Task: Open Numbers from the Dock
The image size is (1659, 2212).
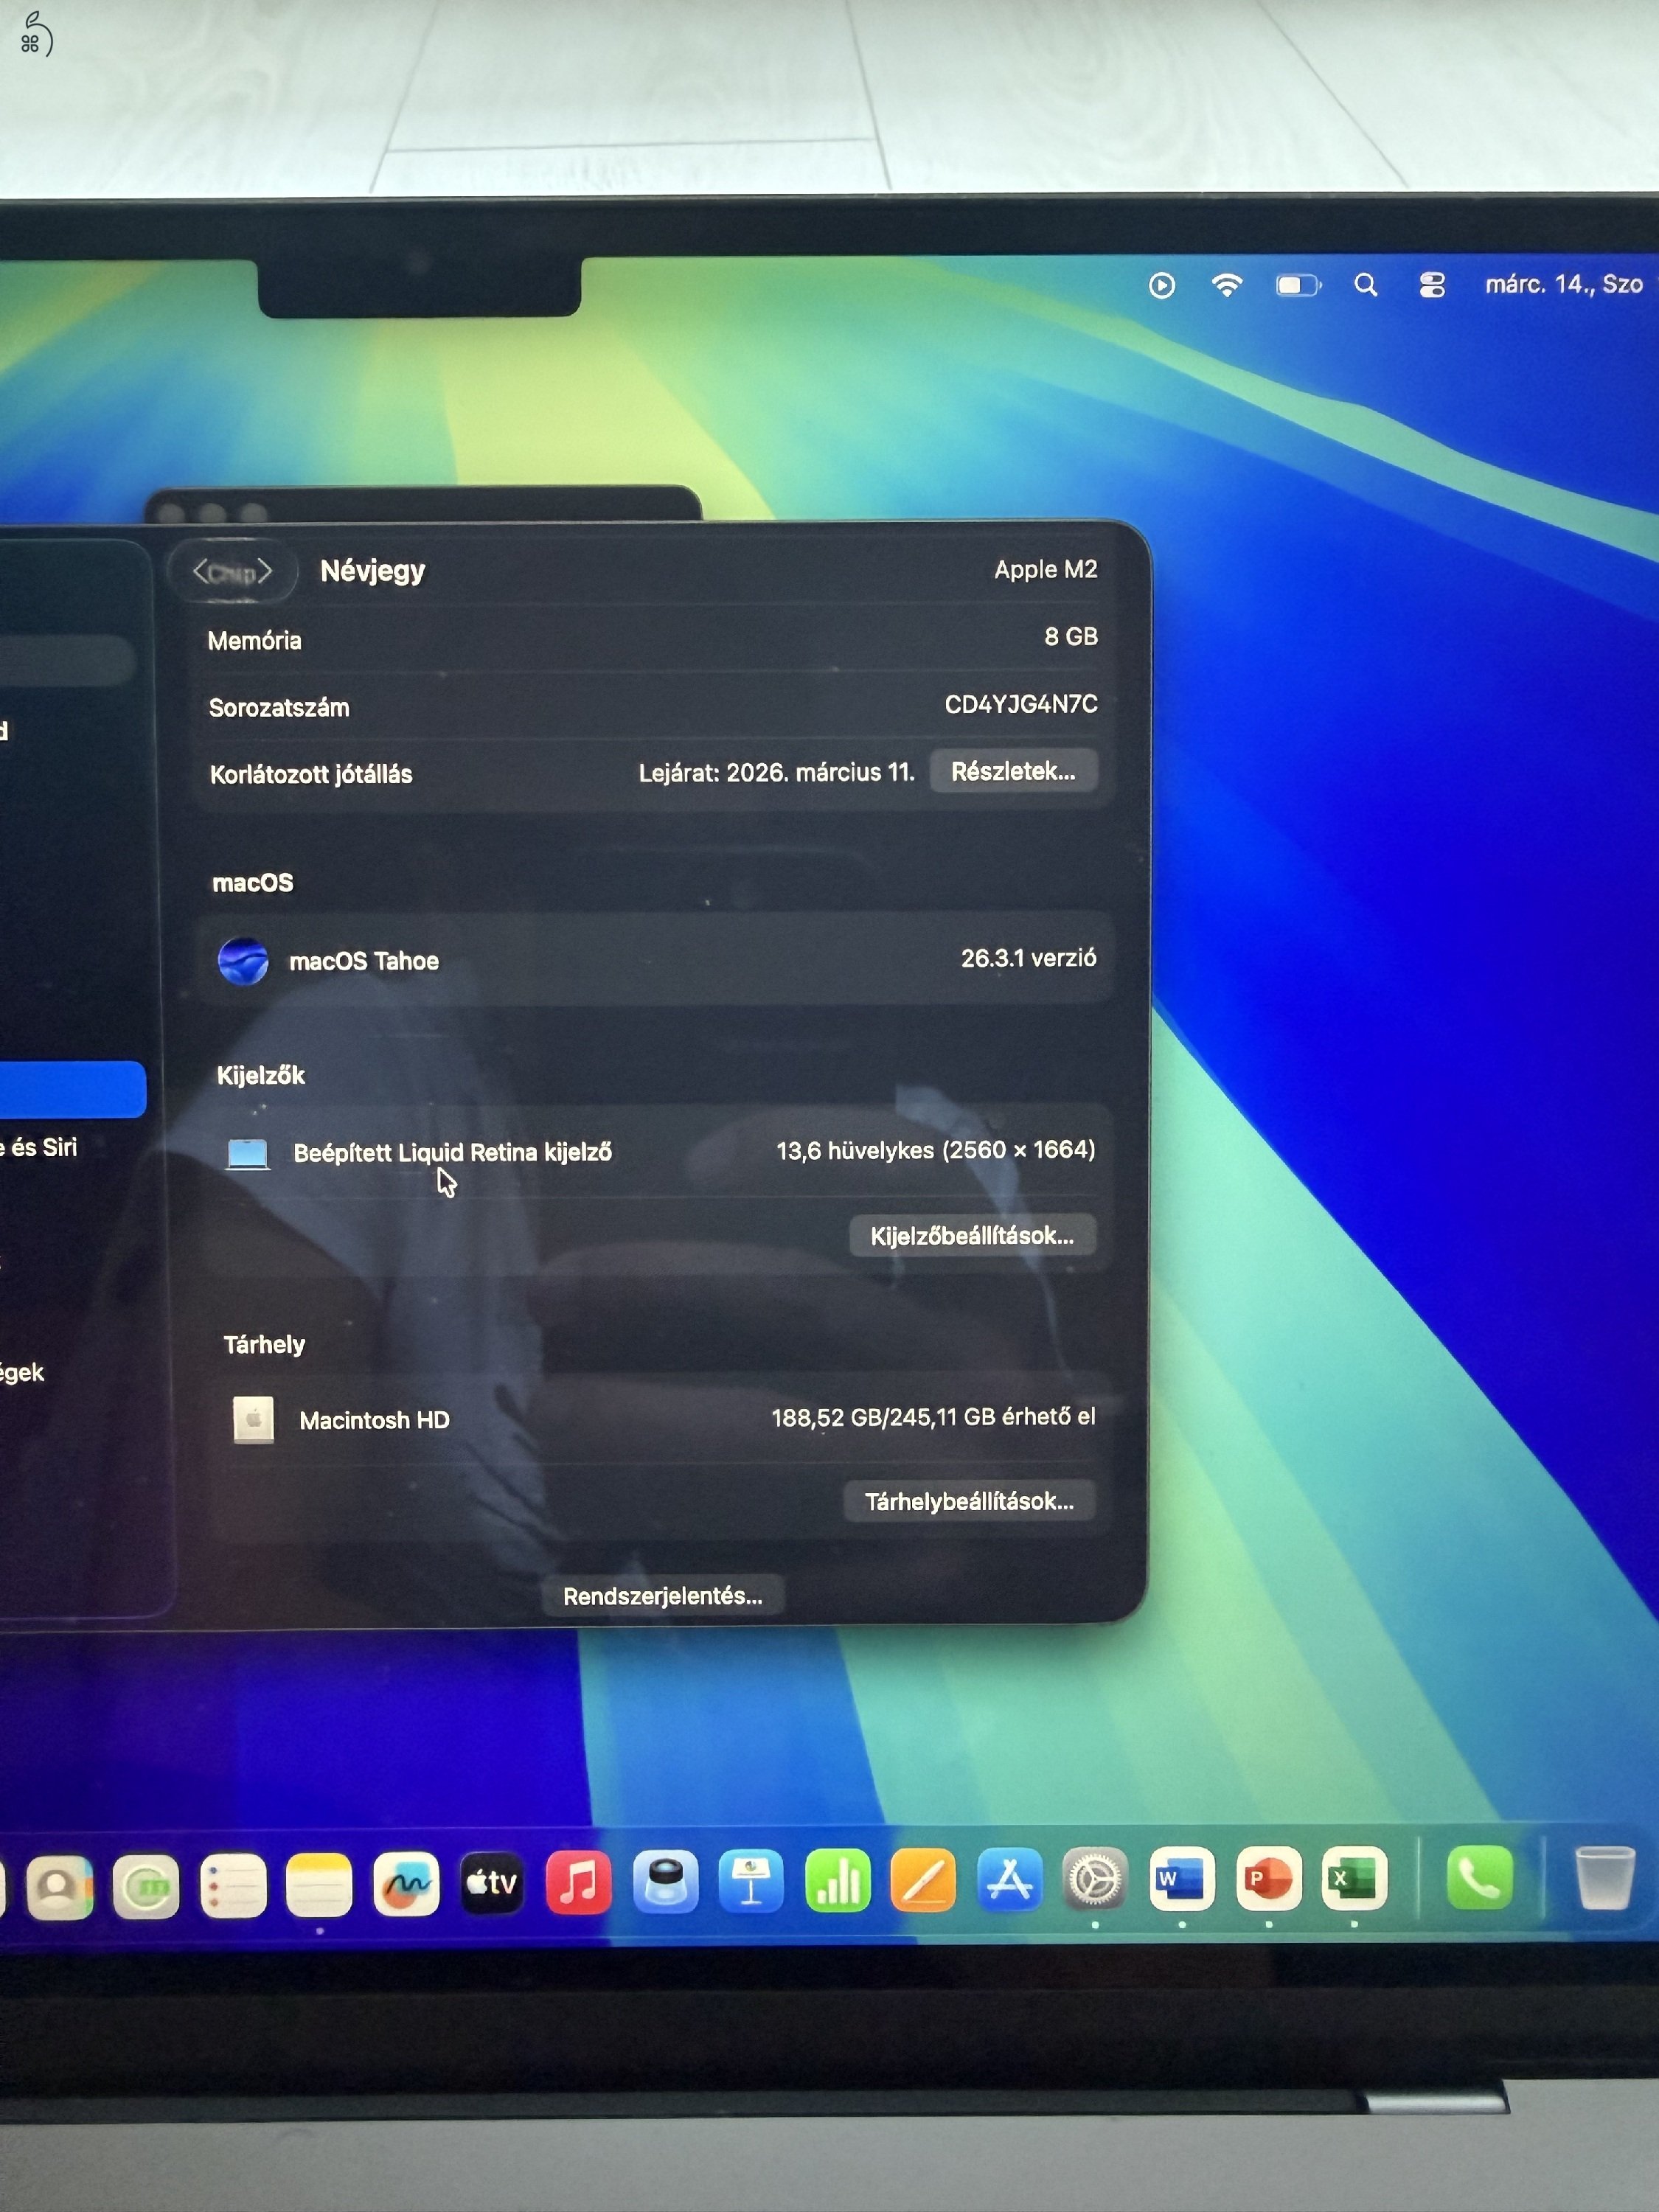Action: click(837, 1880)
